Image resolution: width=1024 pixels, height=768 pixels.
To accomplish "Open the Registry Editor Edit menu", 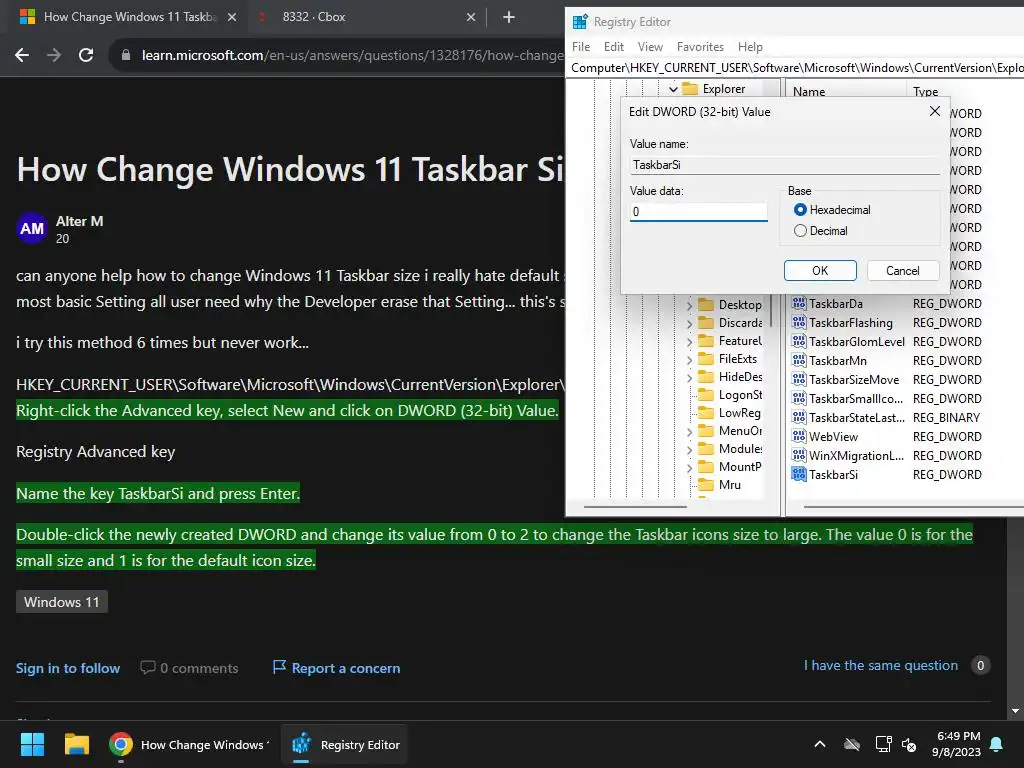I will 613,46.
